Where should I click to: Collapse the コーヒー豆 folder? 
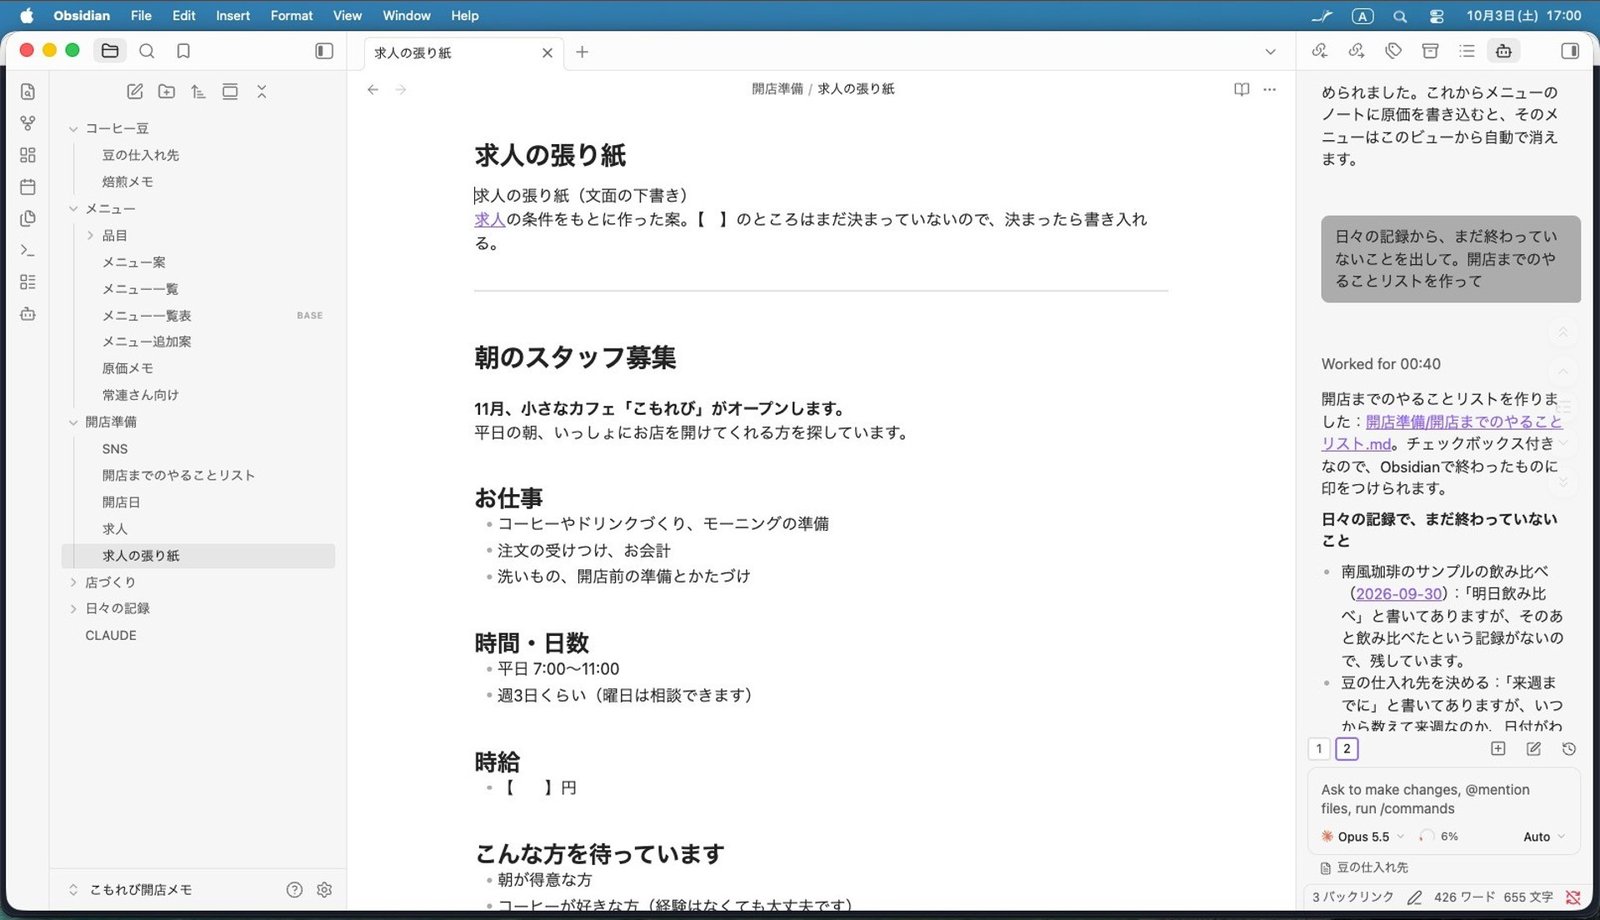tap(73, 129)
